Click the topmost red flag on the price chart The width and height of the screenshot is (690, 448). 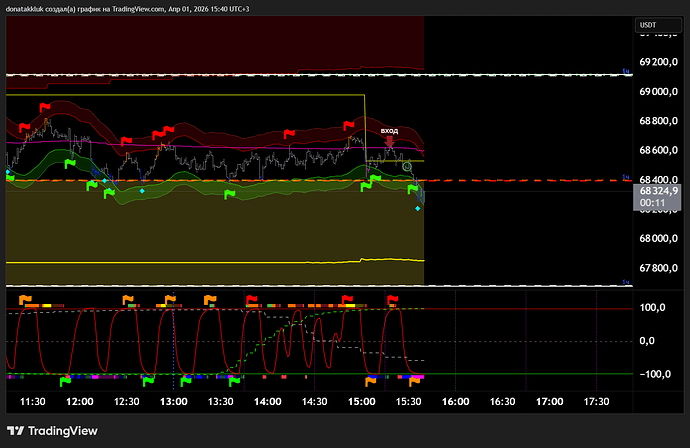(45, 107)
